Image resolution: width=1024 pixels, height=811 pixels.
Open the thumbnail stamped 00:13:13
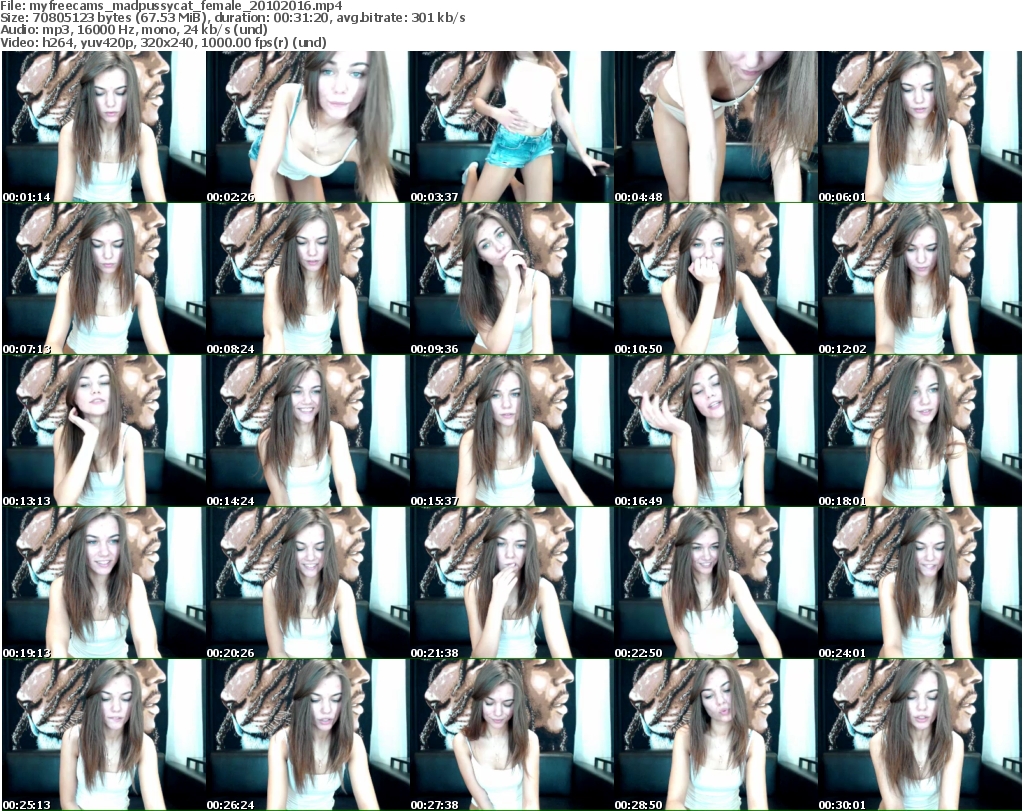pyautogui.click(x=104, y=431)
